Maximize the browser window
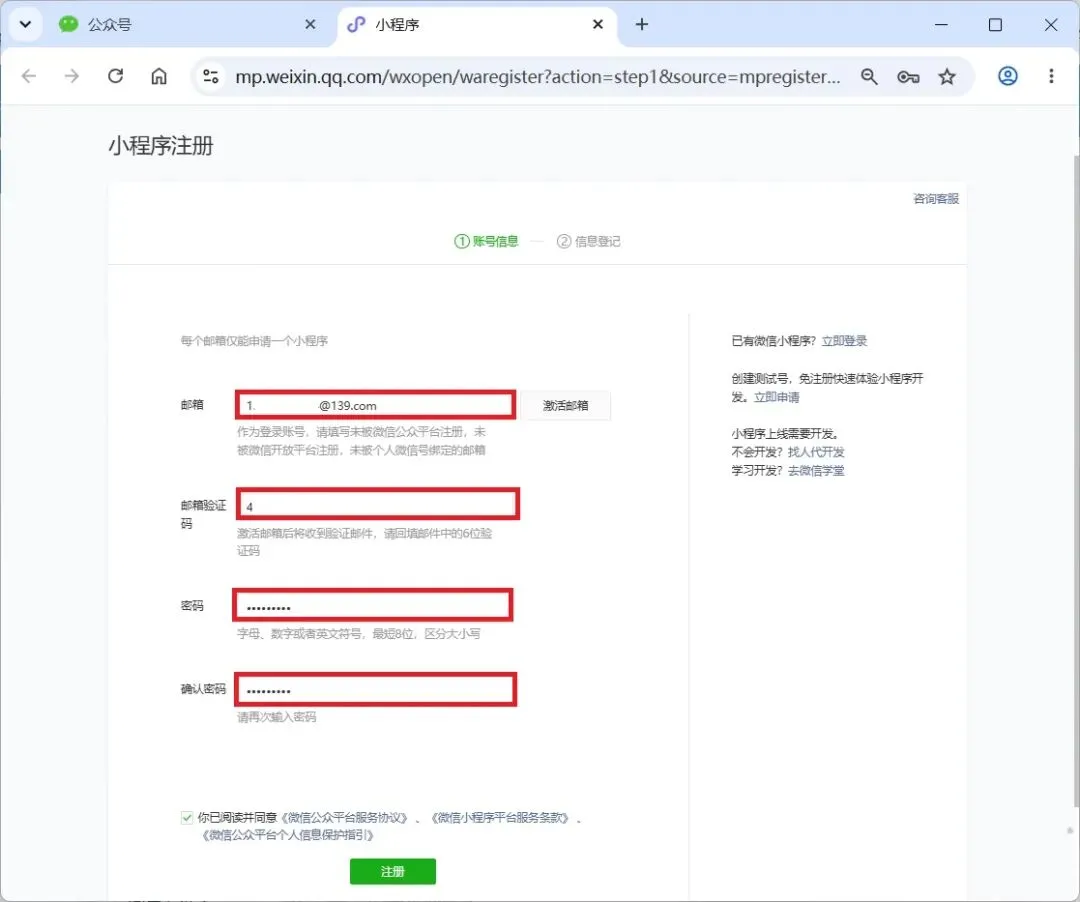Image resolution: width=1080 pixels, height=902 pixels. click(x=995, y=25)
